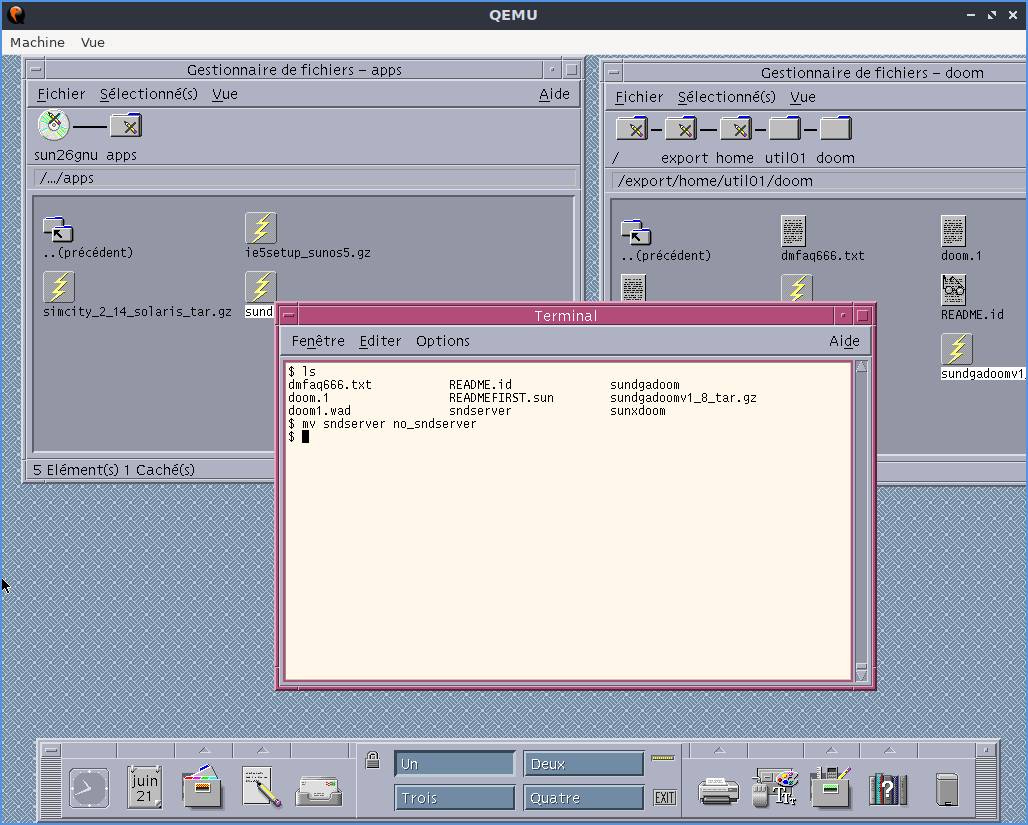Expand subpanel arrow above text note icon
This screenshot has width=1028, height=825.
point(262,750)
